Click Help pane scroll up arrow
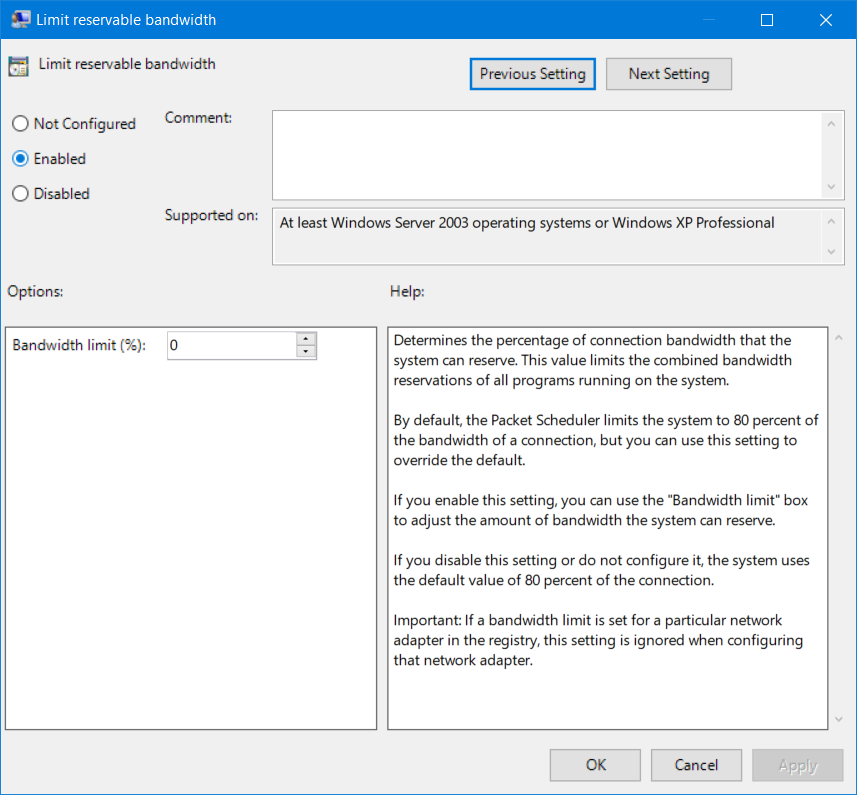 tap(839, 338)
